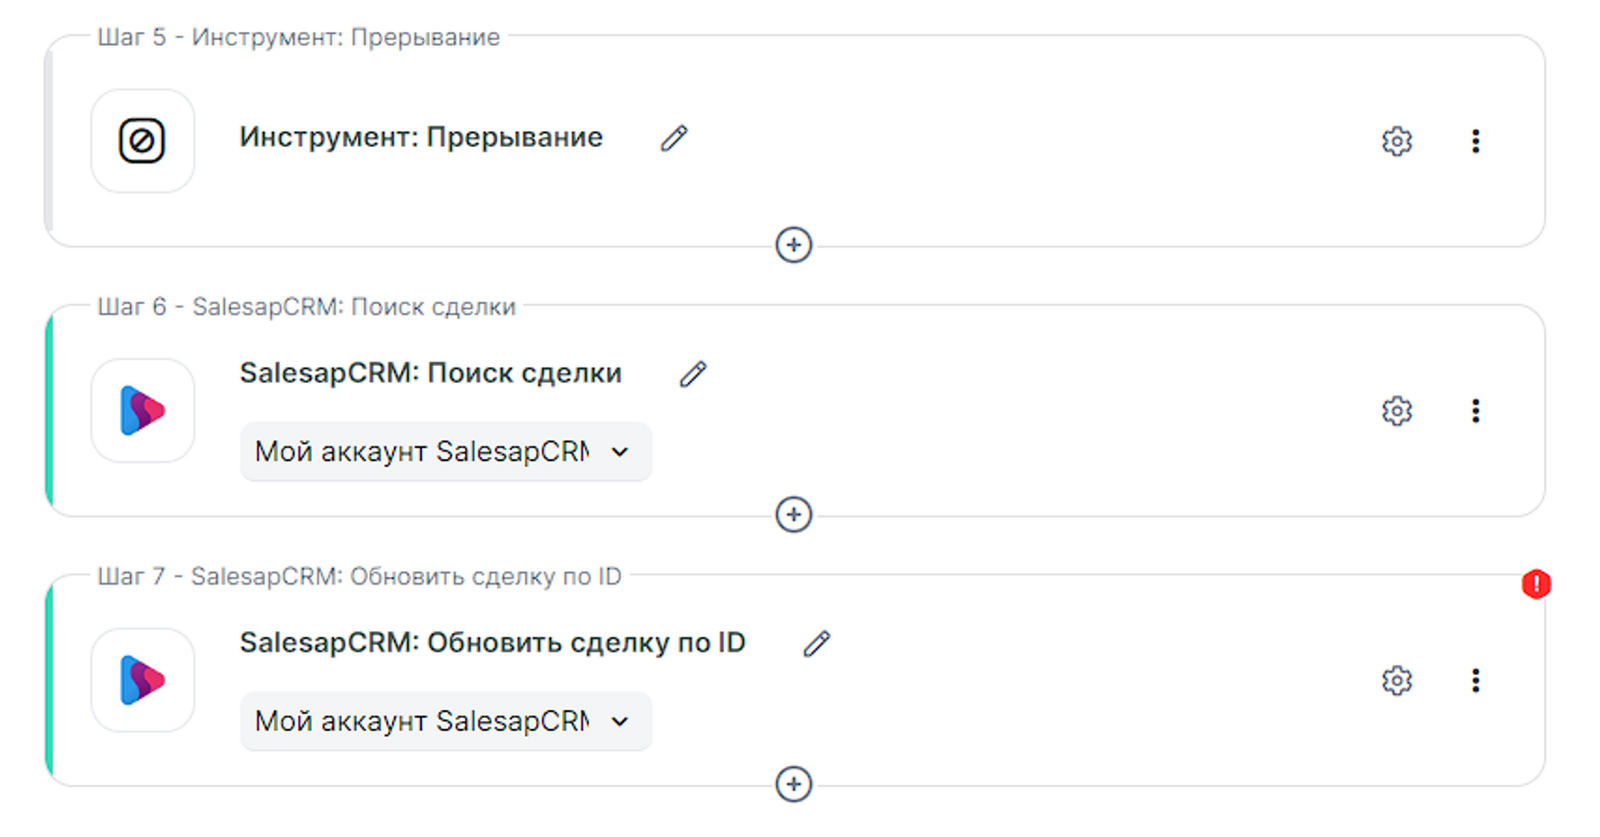This screenshot has width=1600, height=837.
Task: Click the SalesapCRM logo in step 6
Action: [142, 411]
